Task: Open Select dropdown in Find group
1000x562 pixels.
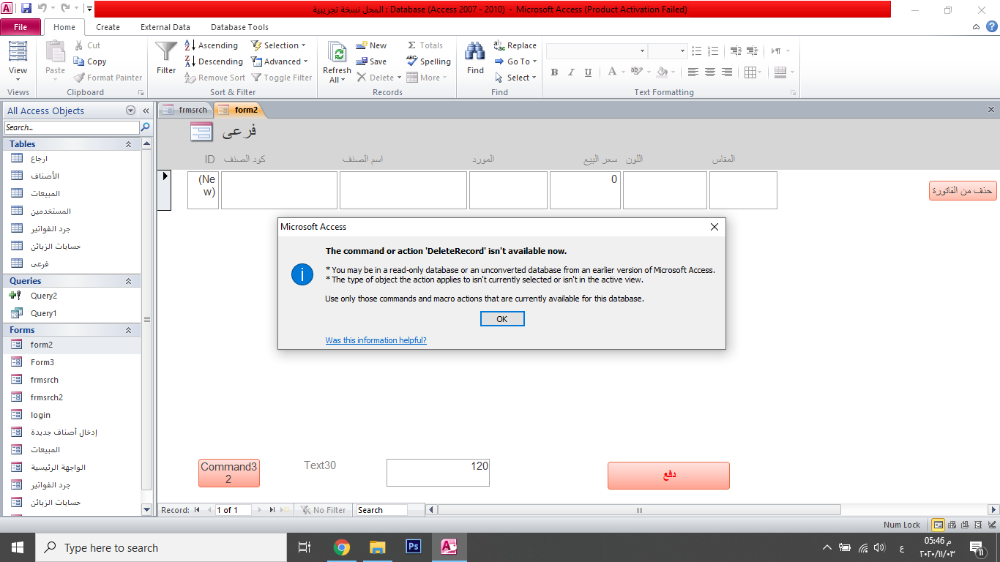Action: click(515, 78)
